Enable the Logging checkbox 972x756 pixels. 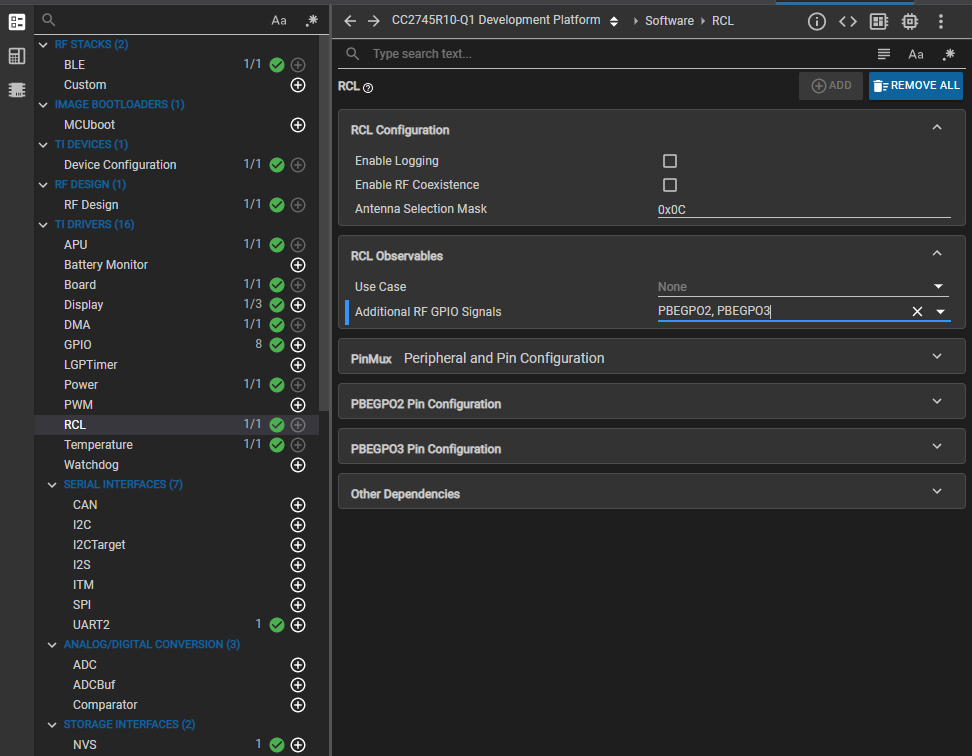670,161
